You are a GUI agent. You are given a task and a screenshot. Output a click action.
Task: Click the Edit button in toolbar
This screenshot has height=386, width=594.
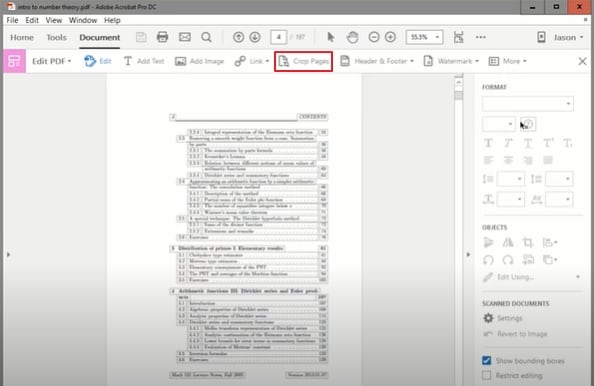[x=98, y=61]
